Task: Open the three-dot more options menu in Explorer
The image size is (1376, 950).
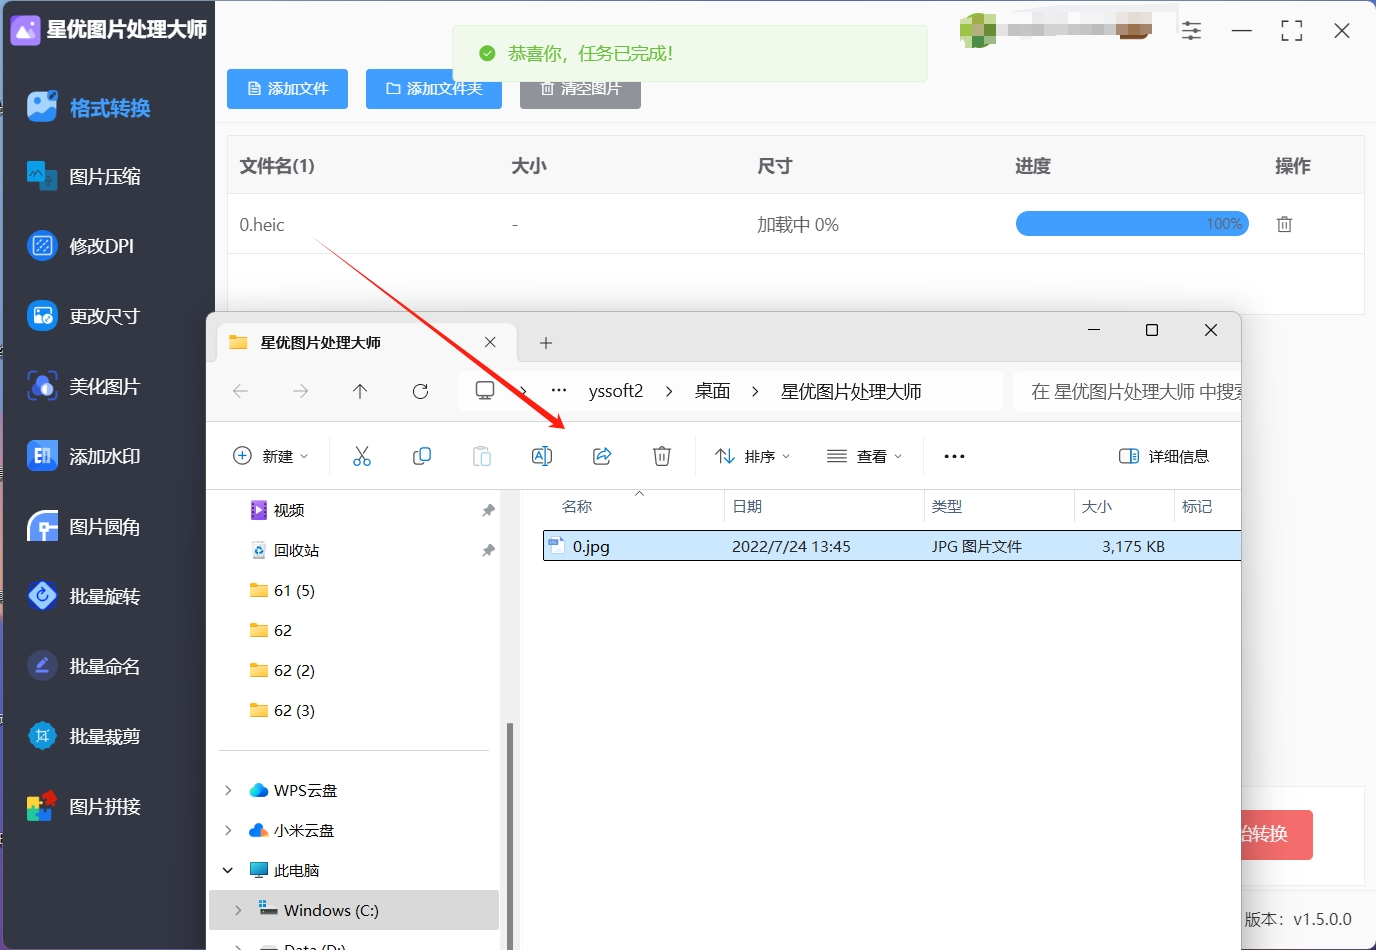Action: click(x=955, y=456)
